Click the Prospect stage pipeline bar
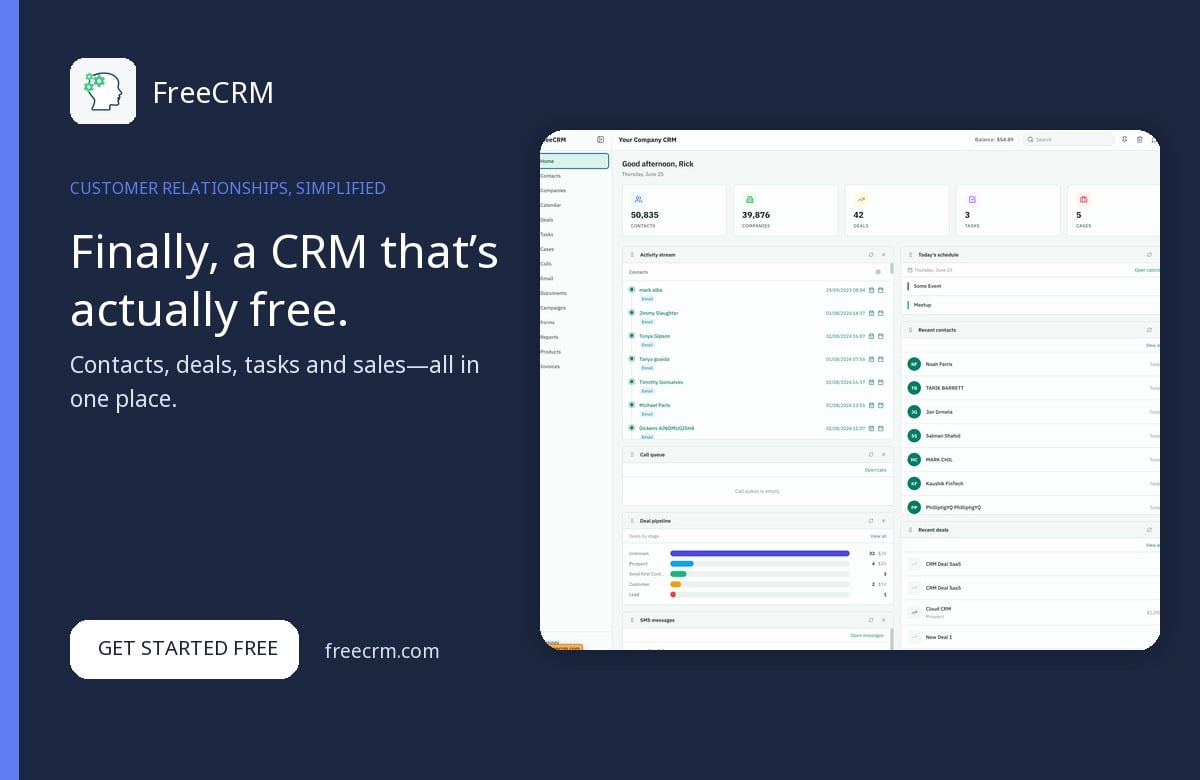Viewport: 1200px width, 780px height. (x=681, y=563)
